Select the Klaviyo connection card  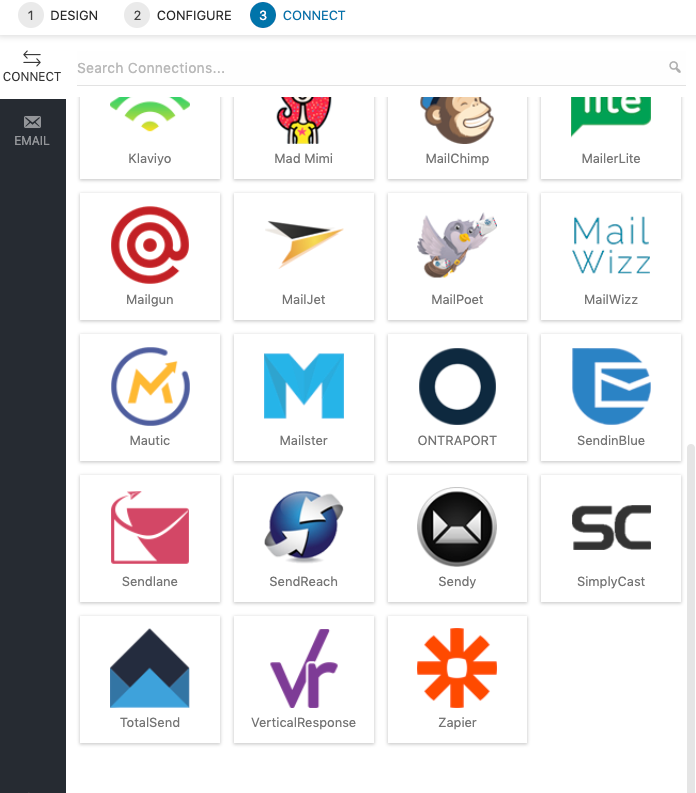point(150,138)
